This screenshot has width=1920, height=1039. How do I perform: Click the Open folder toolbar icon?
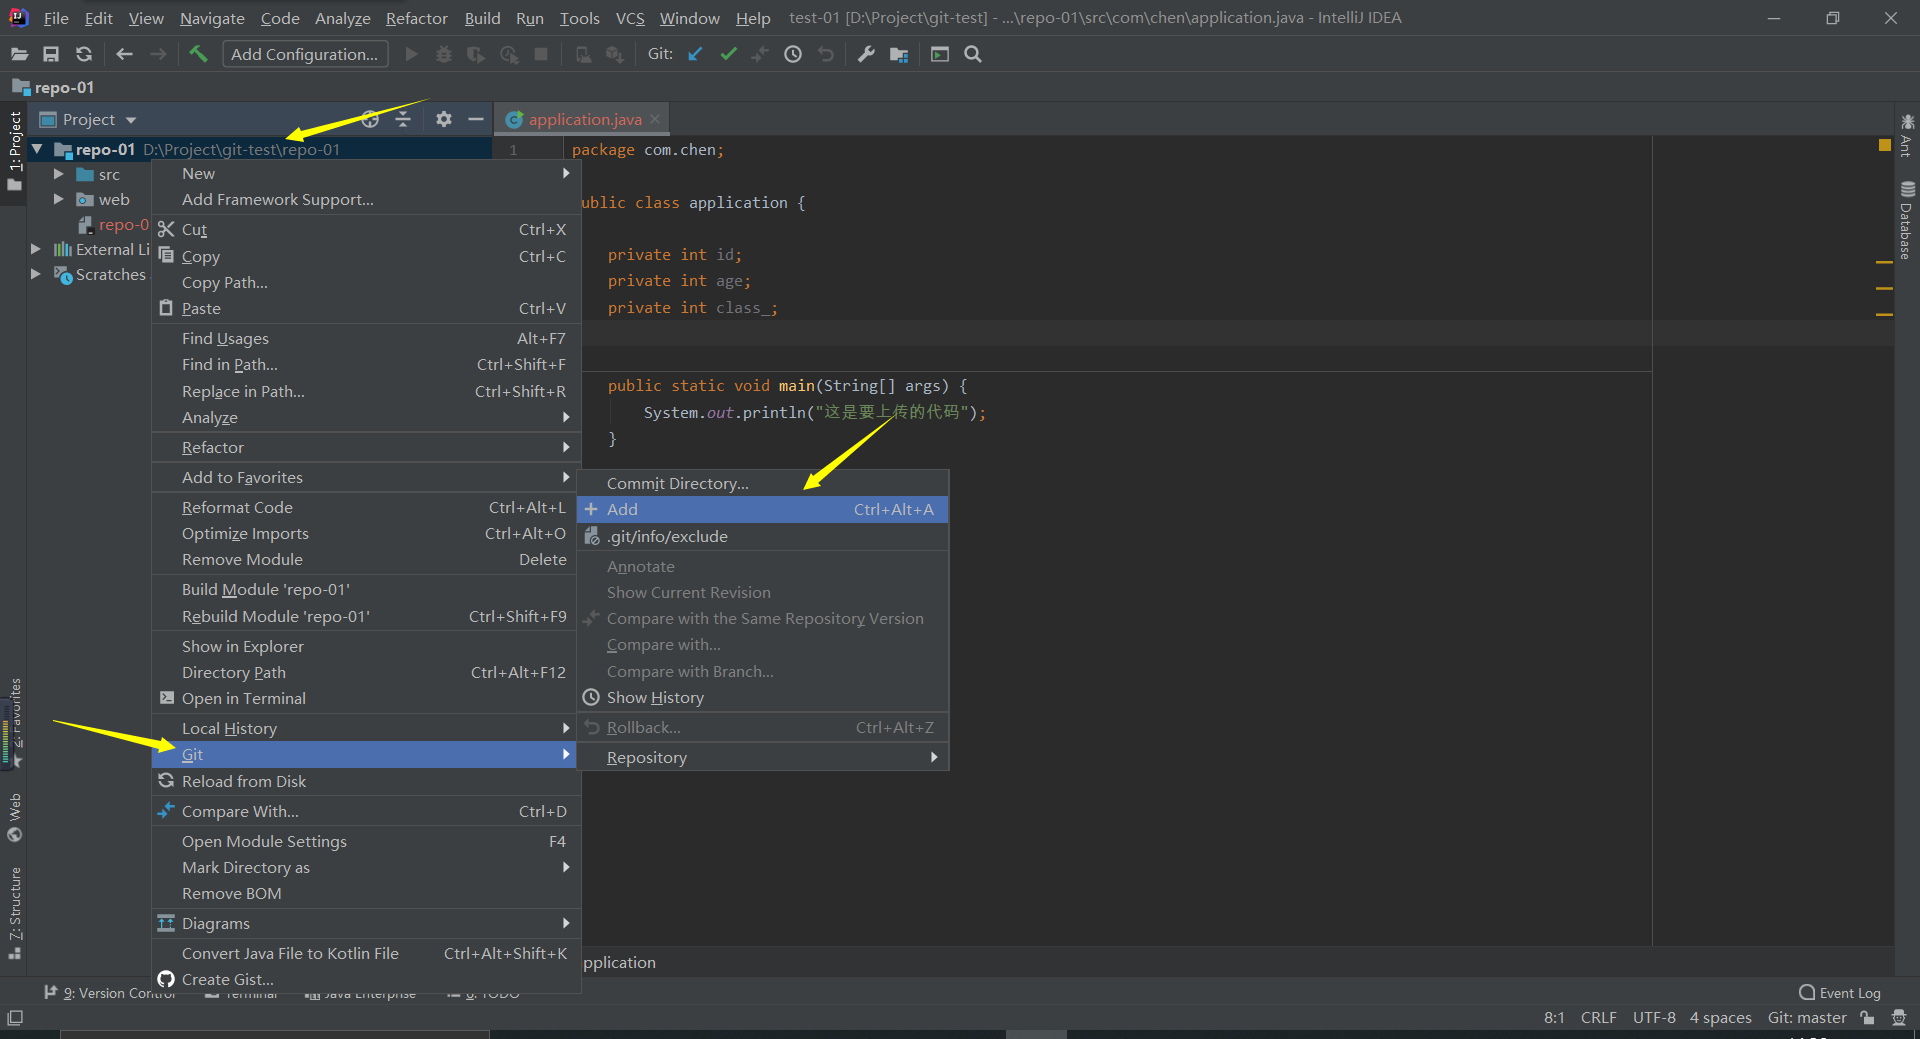tap(19, 54)
